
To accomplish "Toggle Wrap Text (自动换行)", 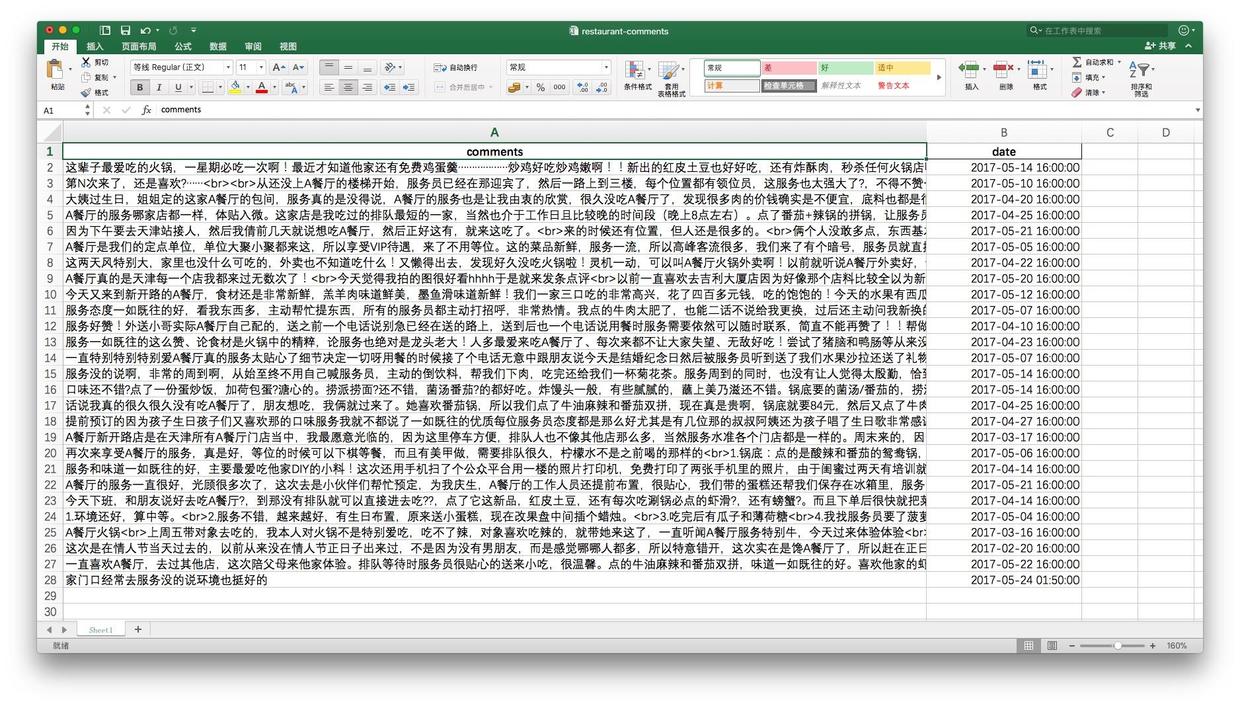I will pos(456,67).
